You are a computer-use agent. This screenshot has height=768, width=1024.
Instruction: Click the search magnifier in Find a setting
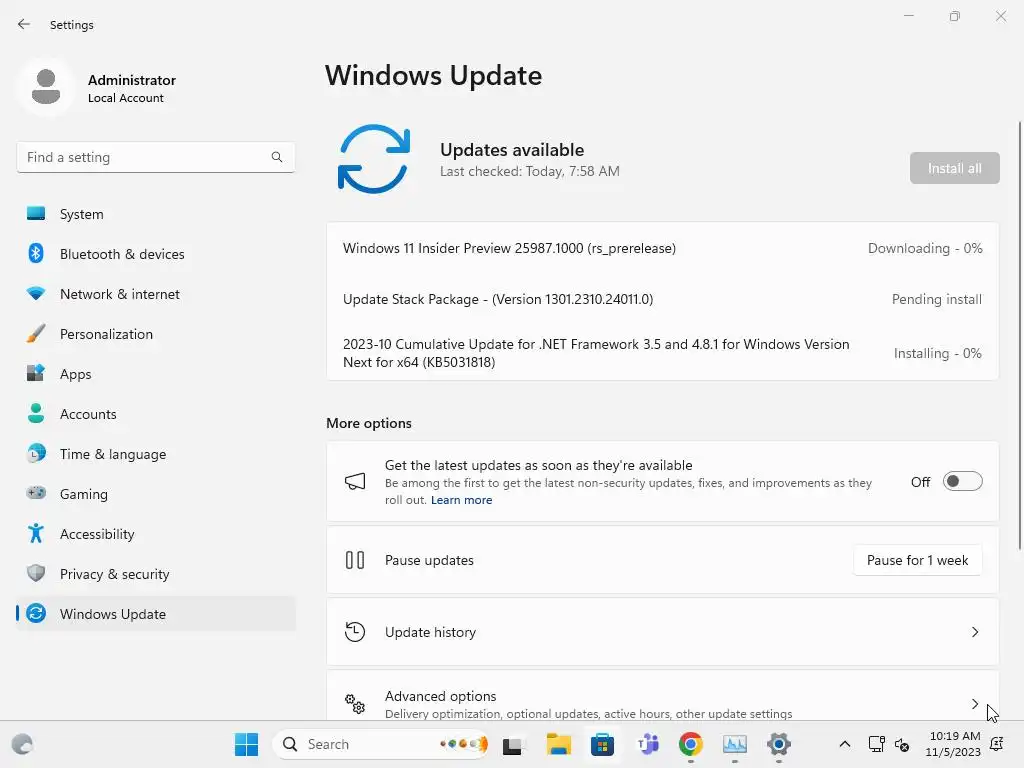(x=277, y=157)
